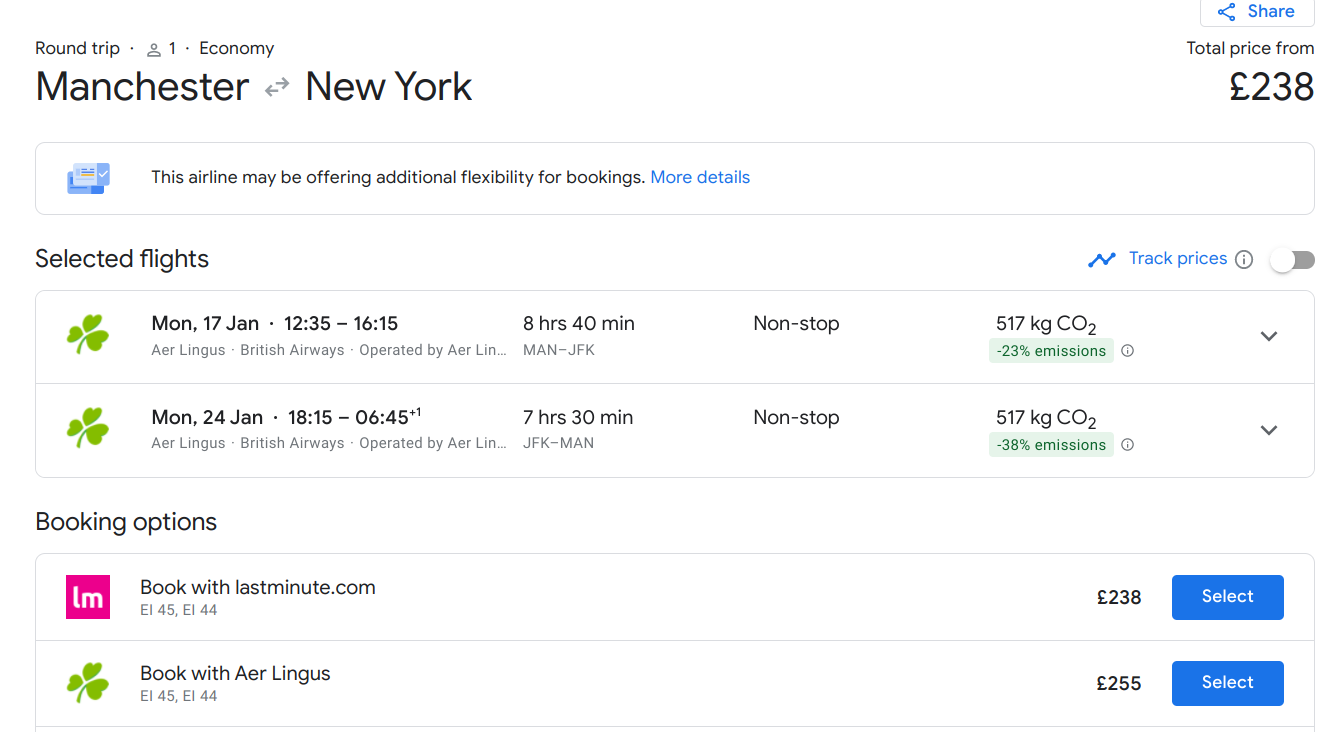Viewport: 1333px width, 732px height.
Task: Click the Track prices info icon
Action: [x=1244, y=260]
